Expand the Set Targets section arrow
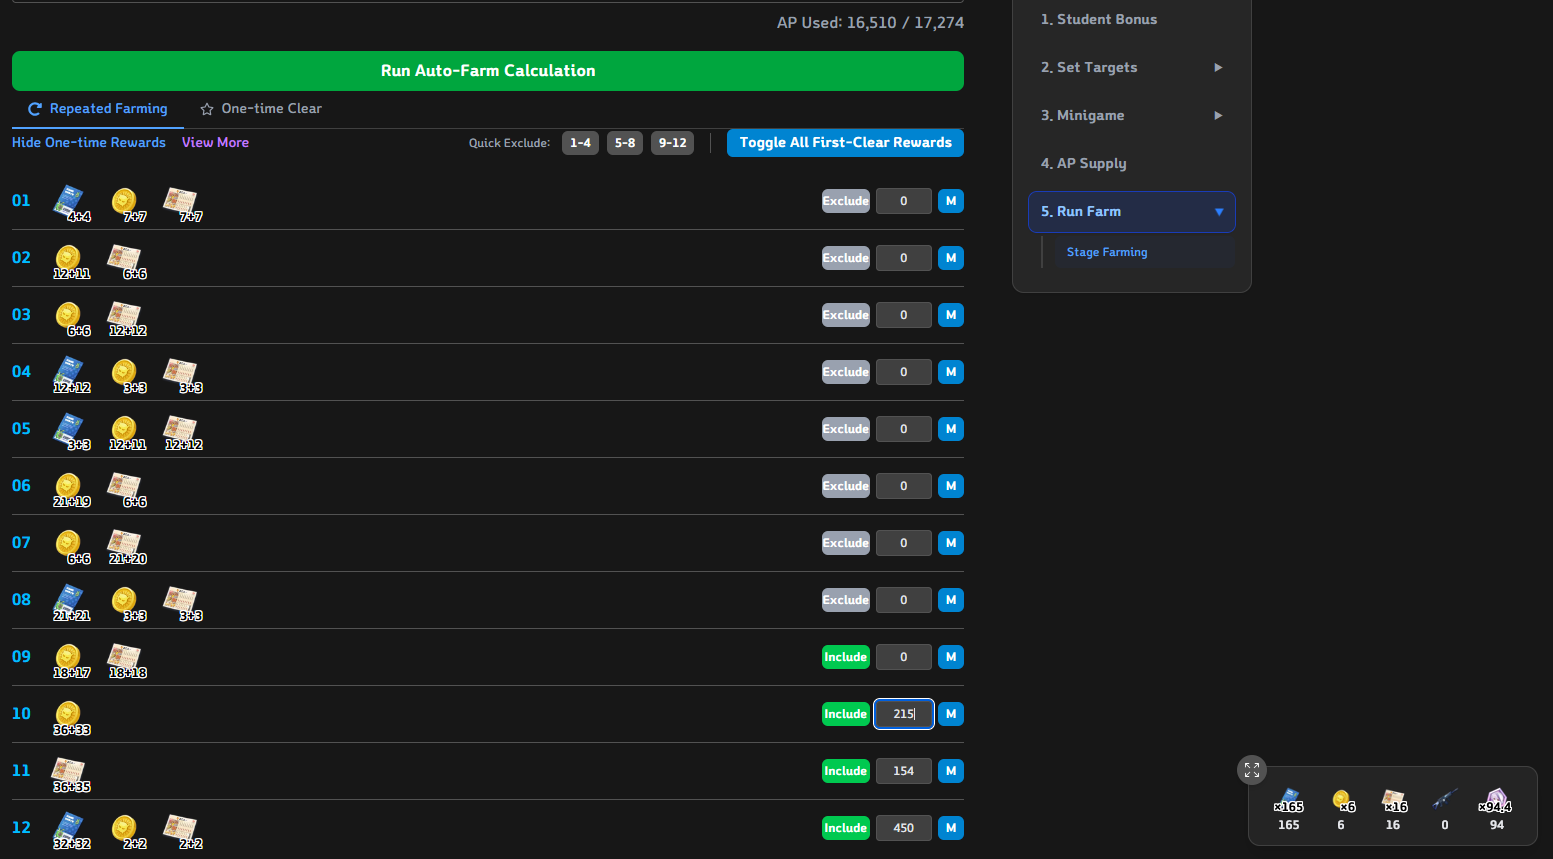The width and height of the screenshot is (1553, 859). (1218, 67)
